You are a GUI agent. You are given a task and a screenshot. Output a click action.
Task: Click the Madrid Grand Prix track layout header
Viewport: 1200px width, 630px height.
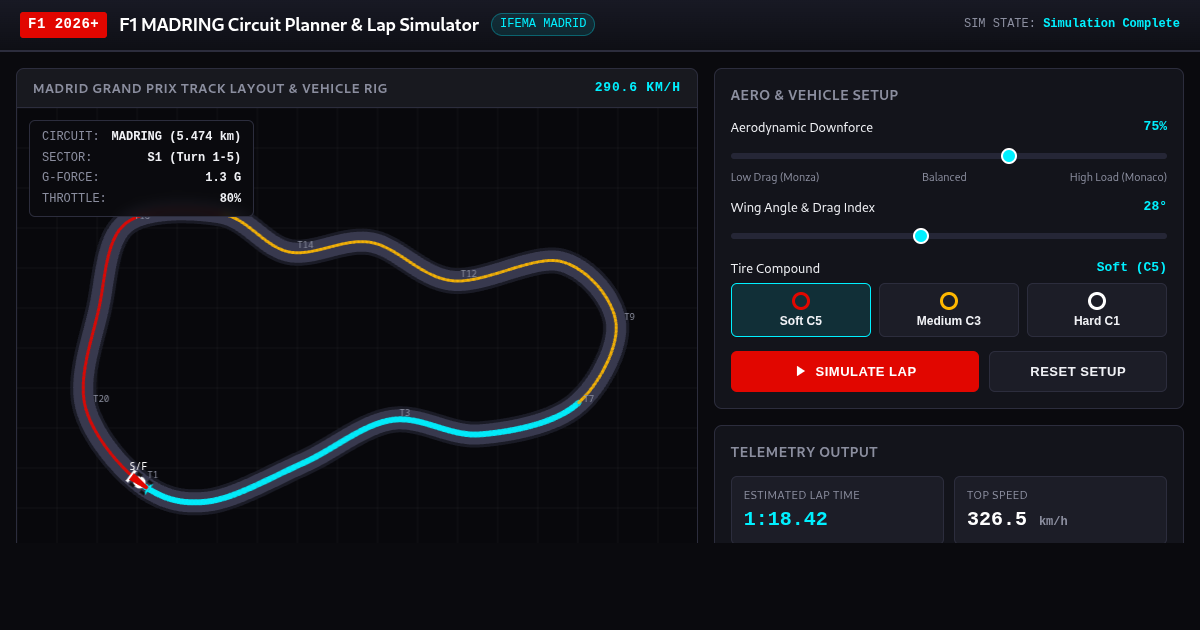(x=210, y=88)
